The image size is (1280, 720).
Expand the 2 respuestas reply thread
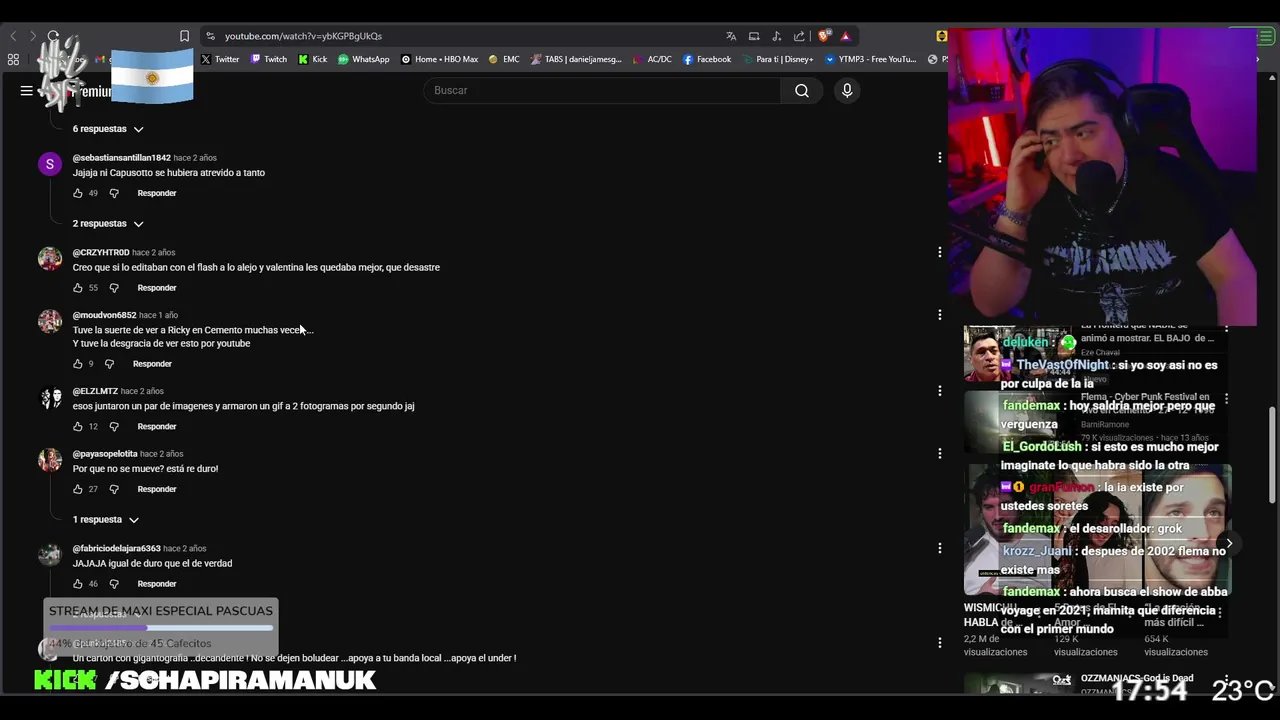click(x=108, y=224)
